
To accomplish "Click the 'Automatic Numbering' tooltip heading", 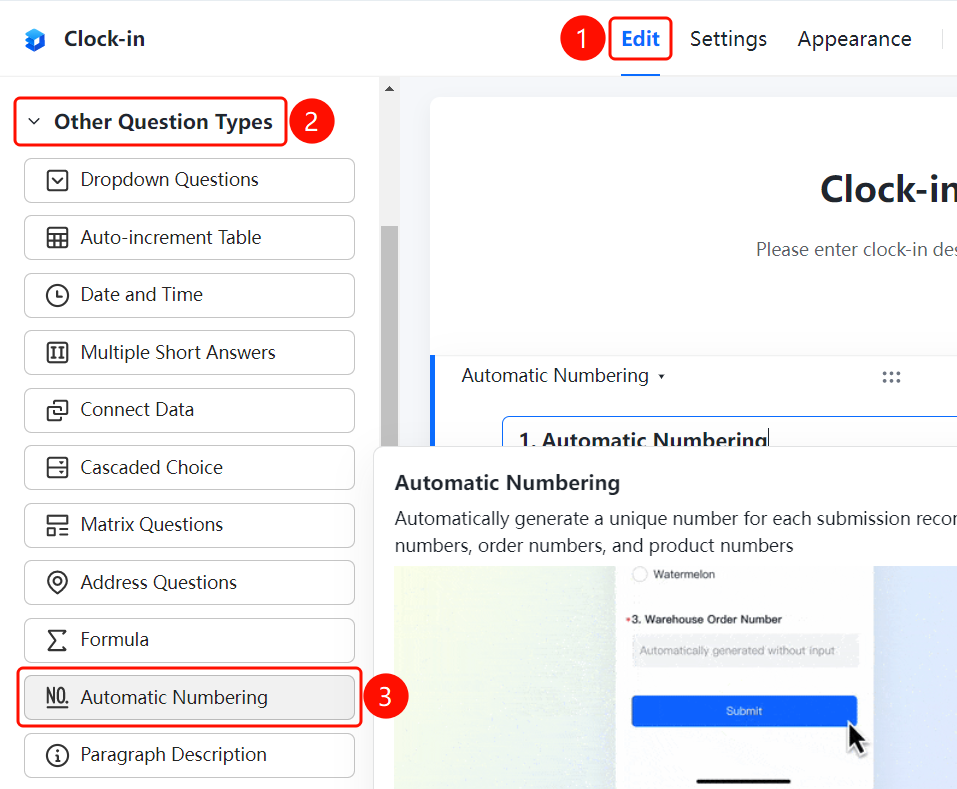I will [507, 483].
